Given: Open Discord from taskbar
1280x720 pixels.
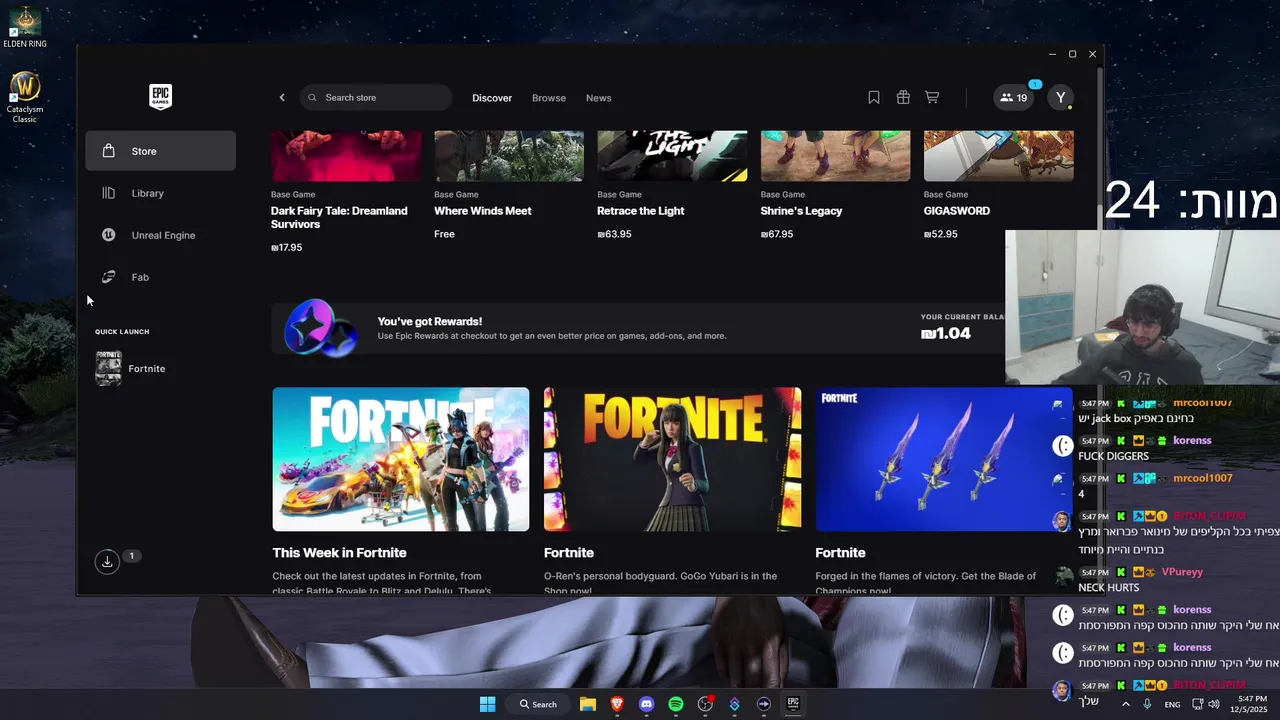Looking at the screenshot, I should (646, 704).
